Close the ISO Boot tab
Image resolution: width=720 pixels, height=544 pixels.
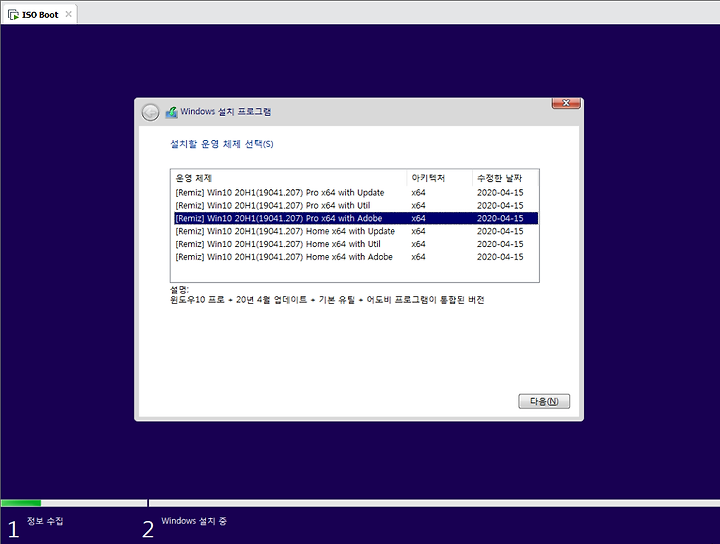pyautogui.click(x=68, y=14)
